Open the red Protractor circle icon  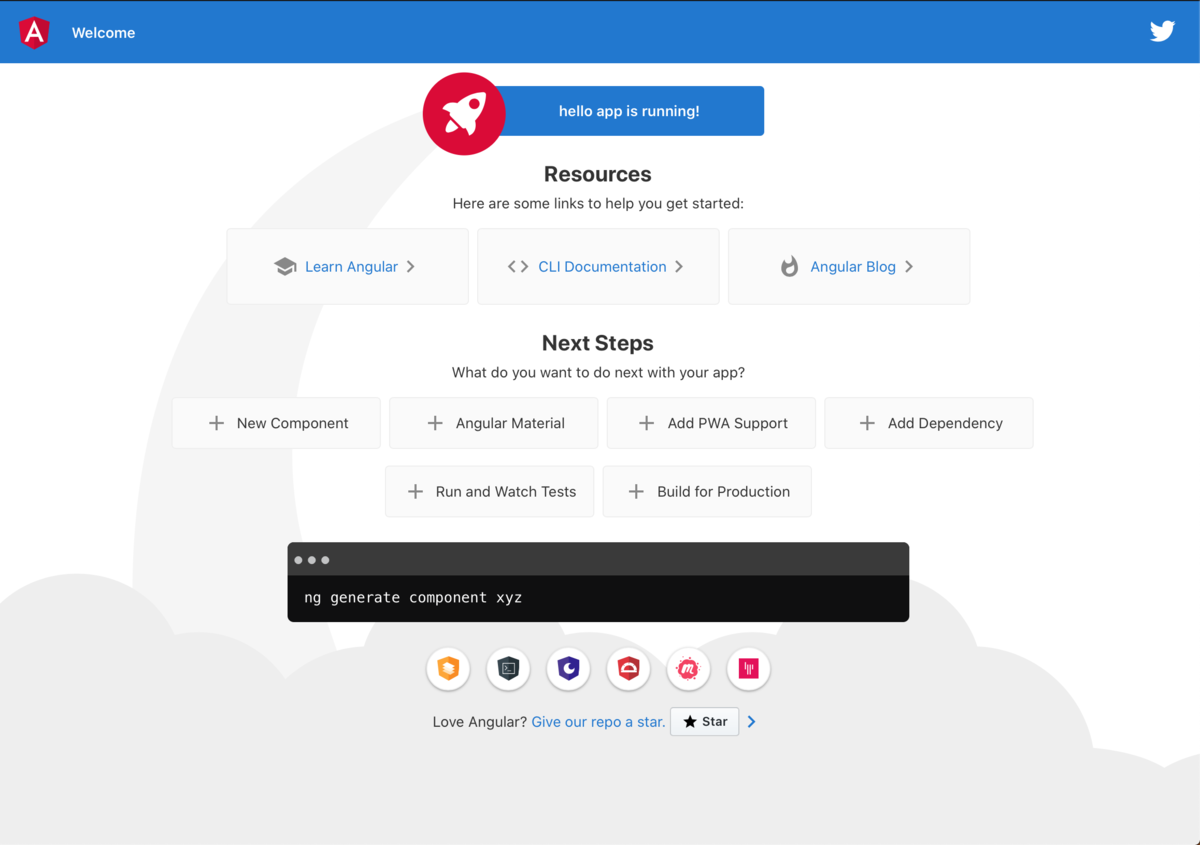click(629, 669)
